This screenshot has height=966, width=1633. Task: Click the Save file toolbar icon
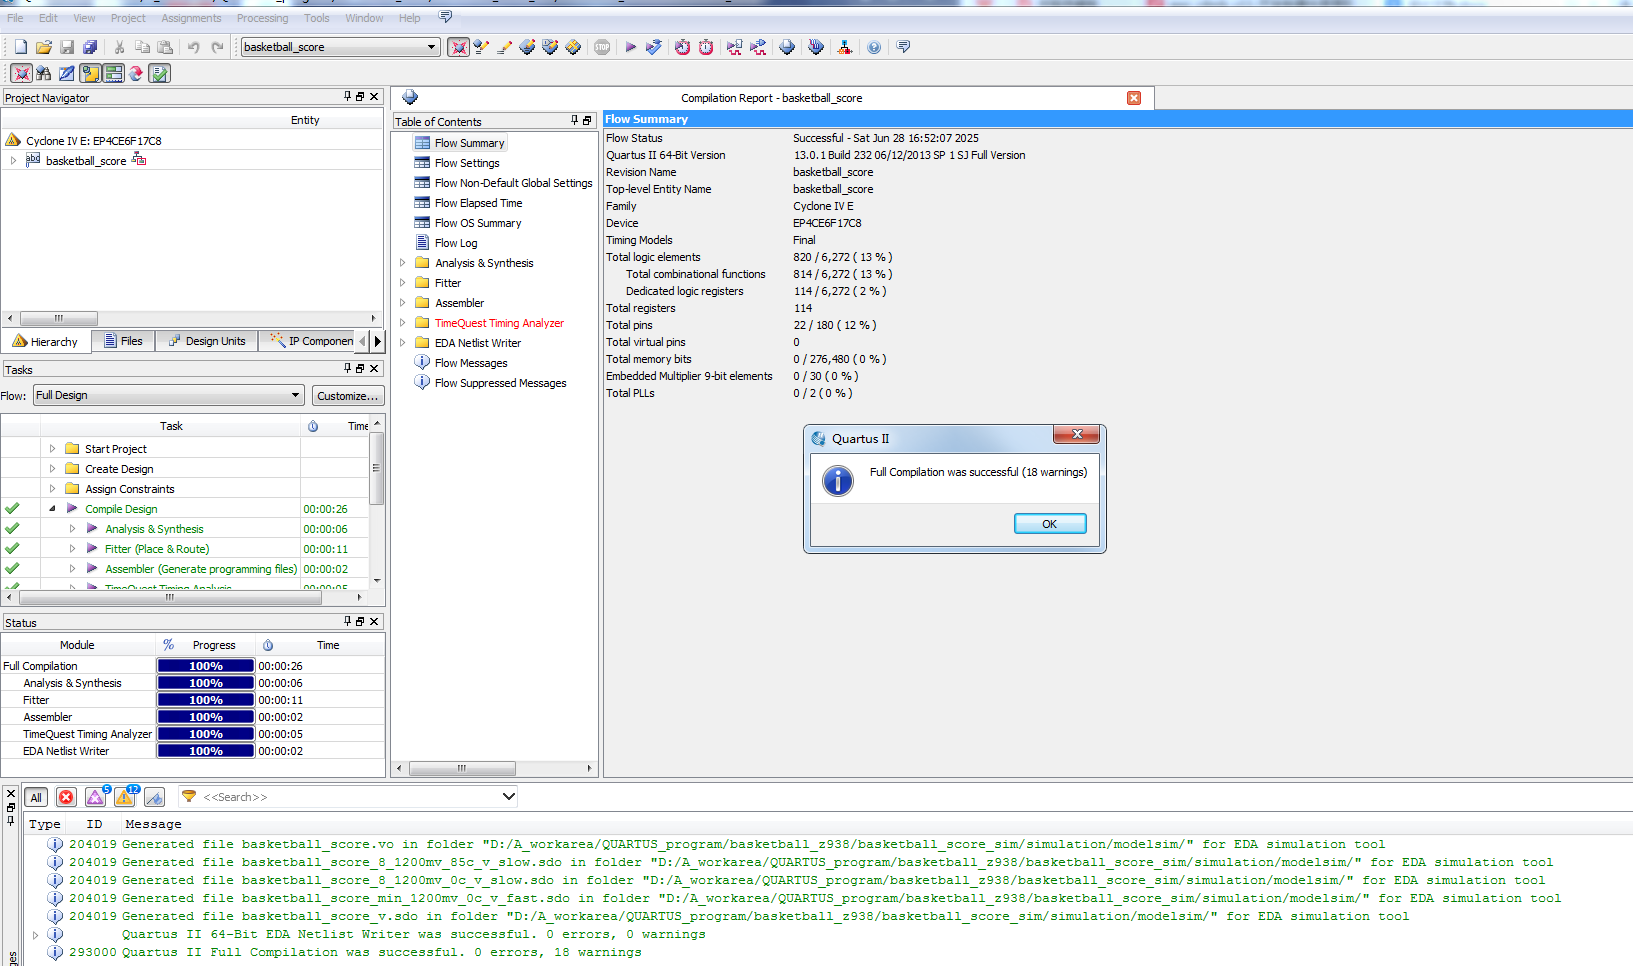point(67,47)
